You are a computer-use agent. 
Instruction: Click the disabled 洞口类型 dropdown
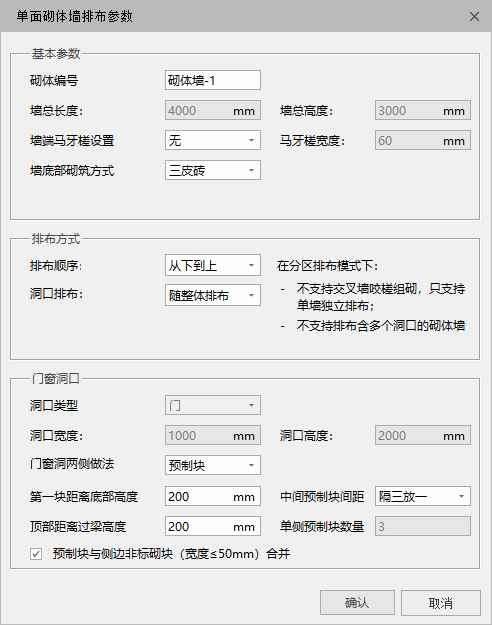213,405
